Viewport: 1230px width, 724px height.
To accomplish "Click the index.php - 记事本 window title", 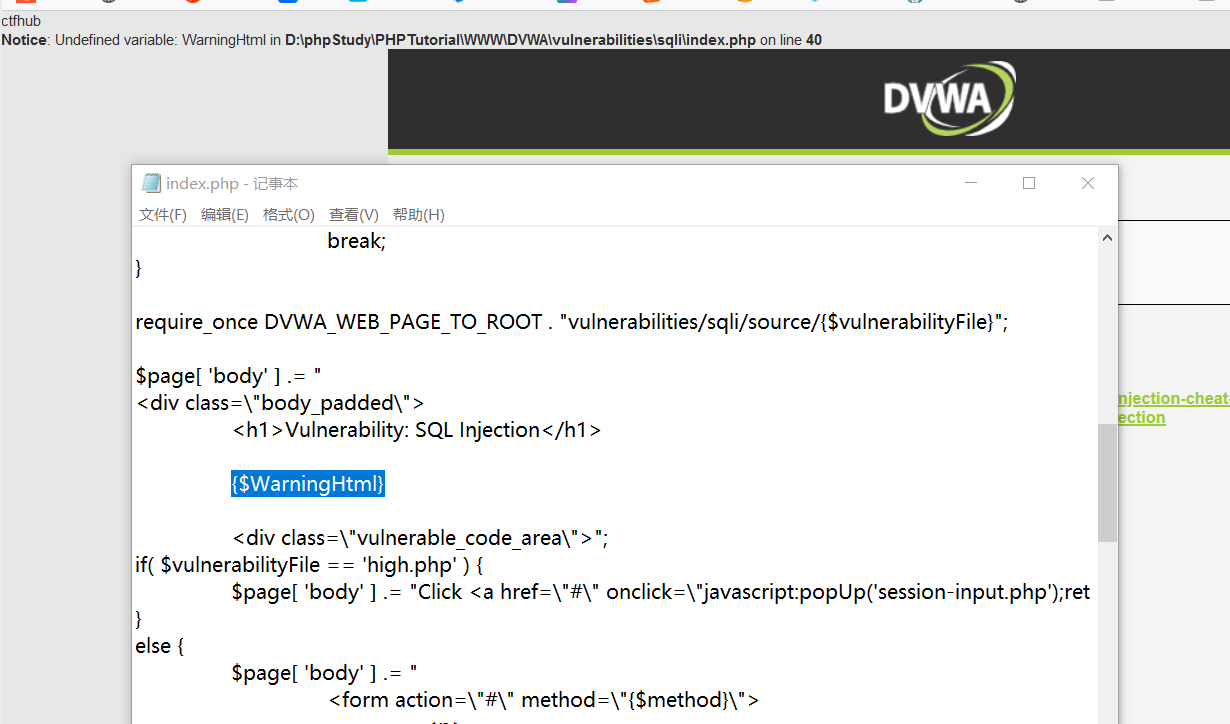I will coord(232,184).
